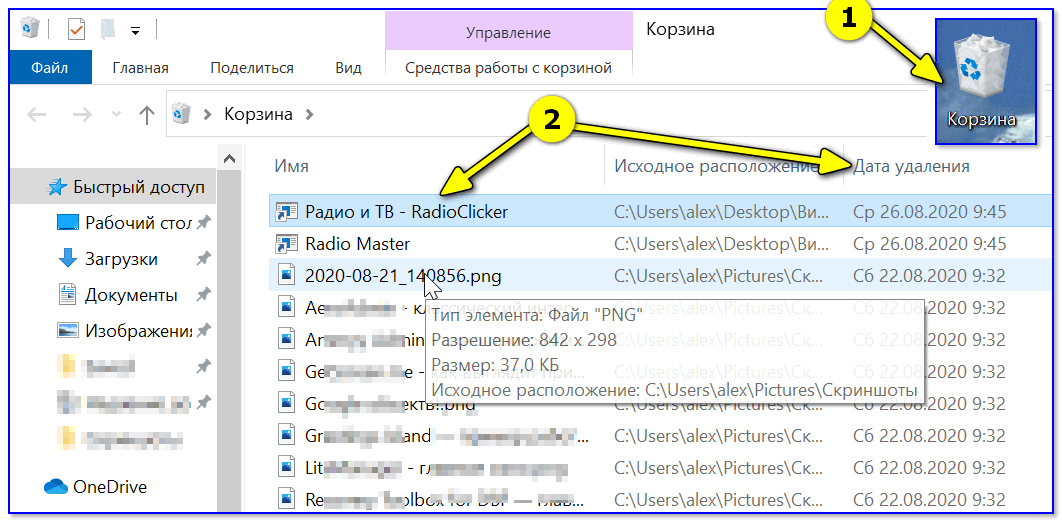Switch to the Главная ribbon tab
The height and width of the screenshot is (522, 1062).
pyautogui.click(x=140, y=68)
